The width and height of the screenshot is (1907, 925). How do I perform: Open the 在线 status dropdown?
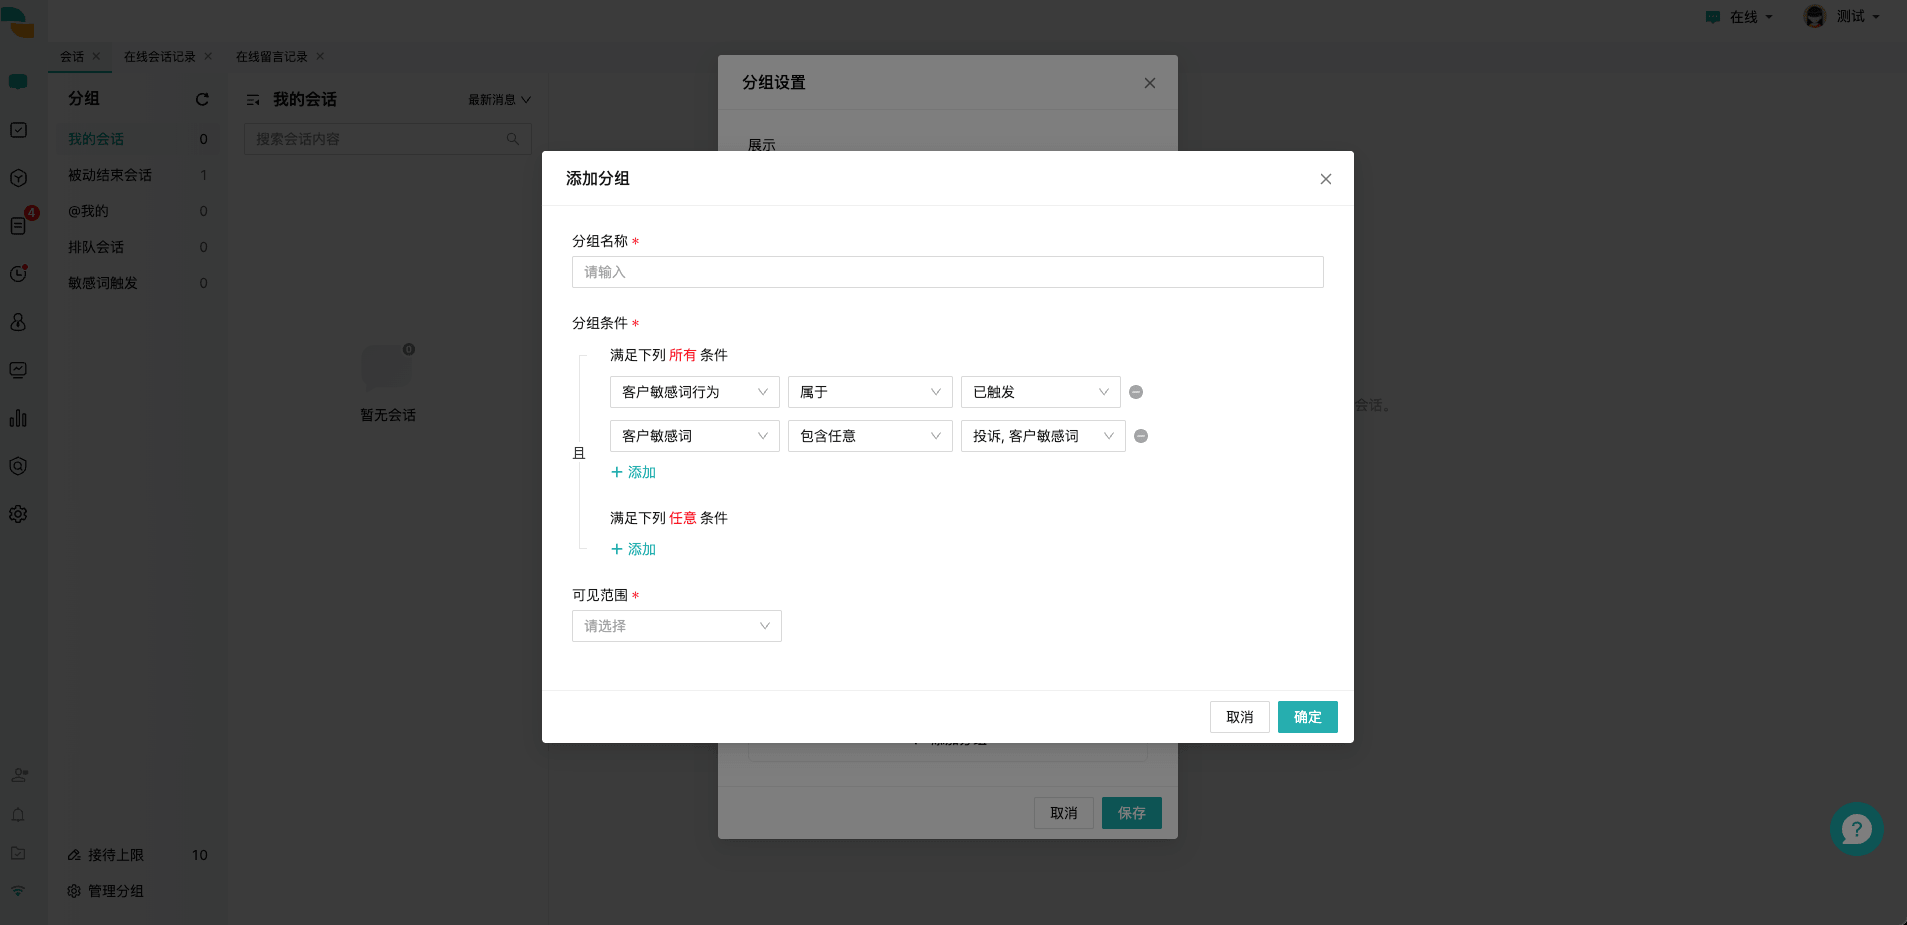[1740, 17]
